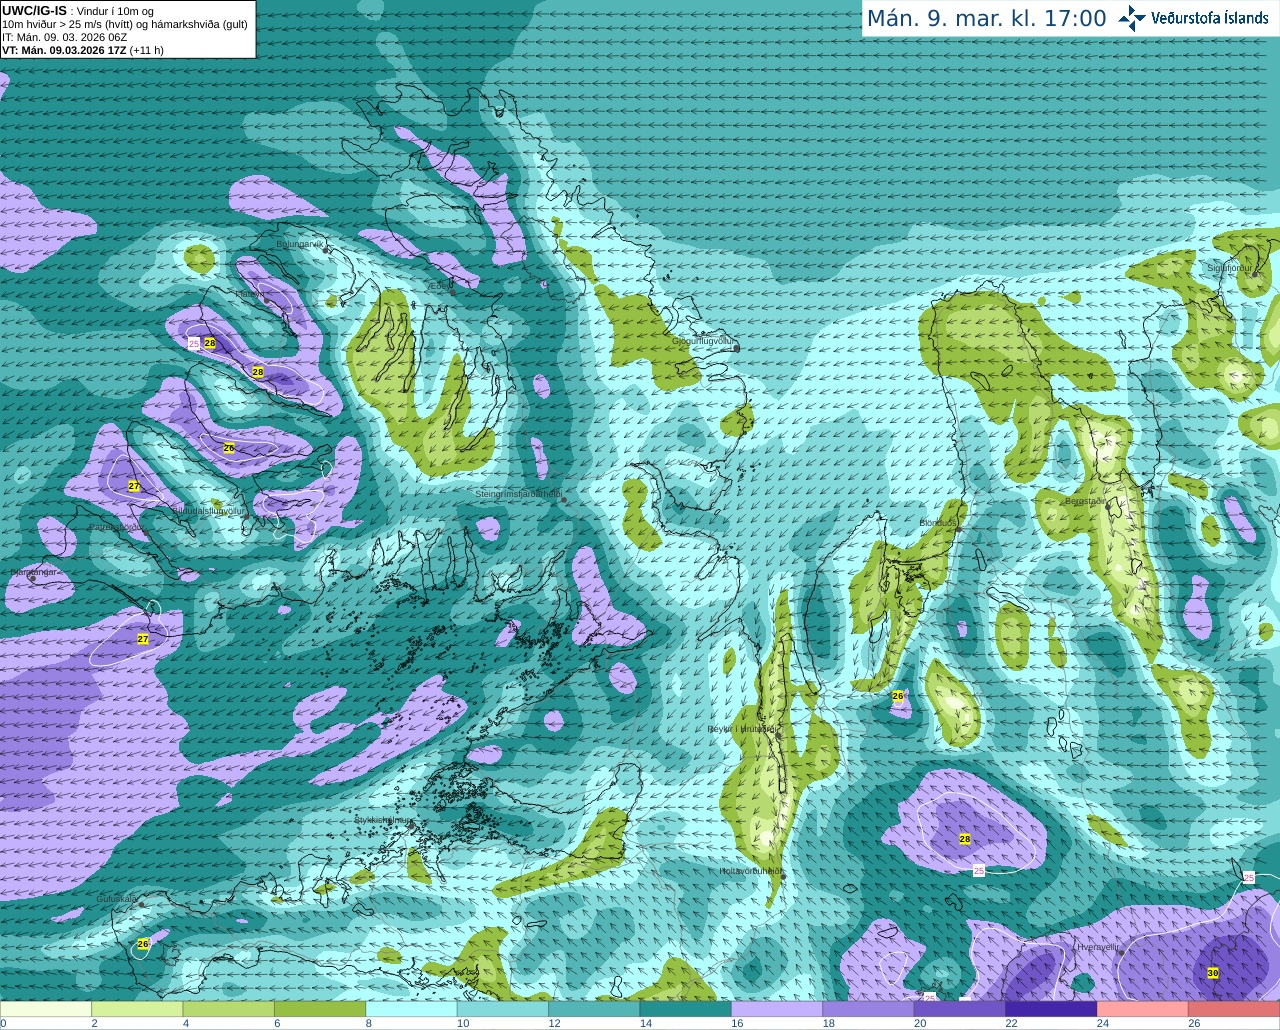
Task: Click the 'Mán. 9. mar. kl. 17:00' timestamp
Action: [986, 19]
